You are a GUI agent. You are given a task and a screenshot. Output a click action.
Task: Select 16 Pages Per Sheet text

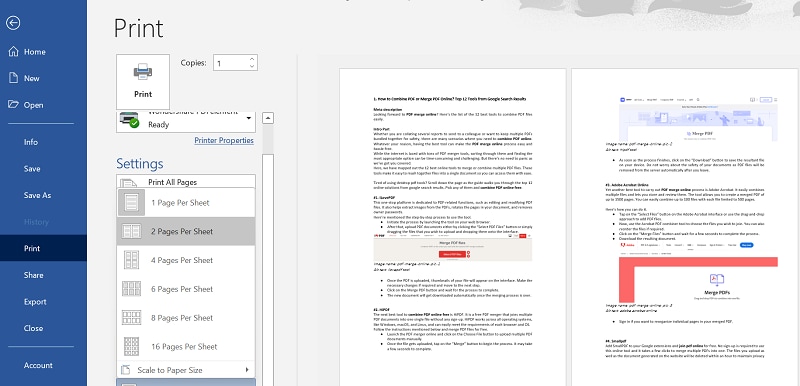184,347
